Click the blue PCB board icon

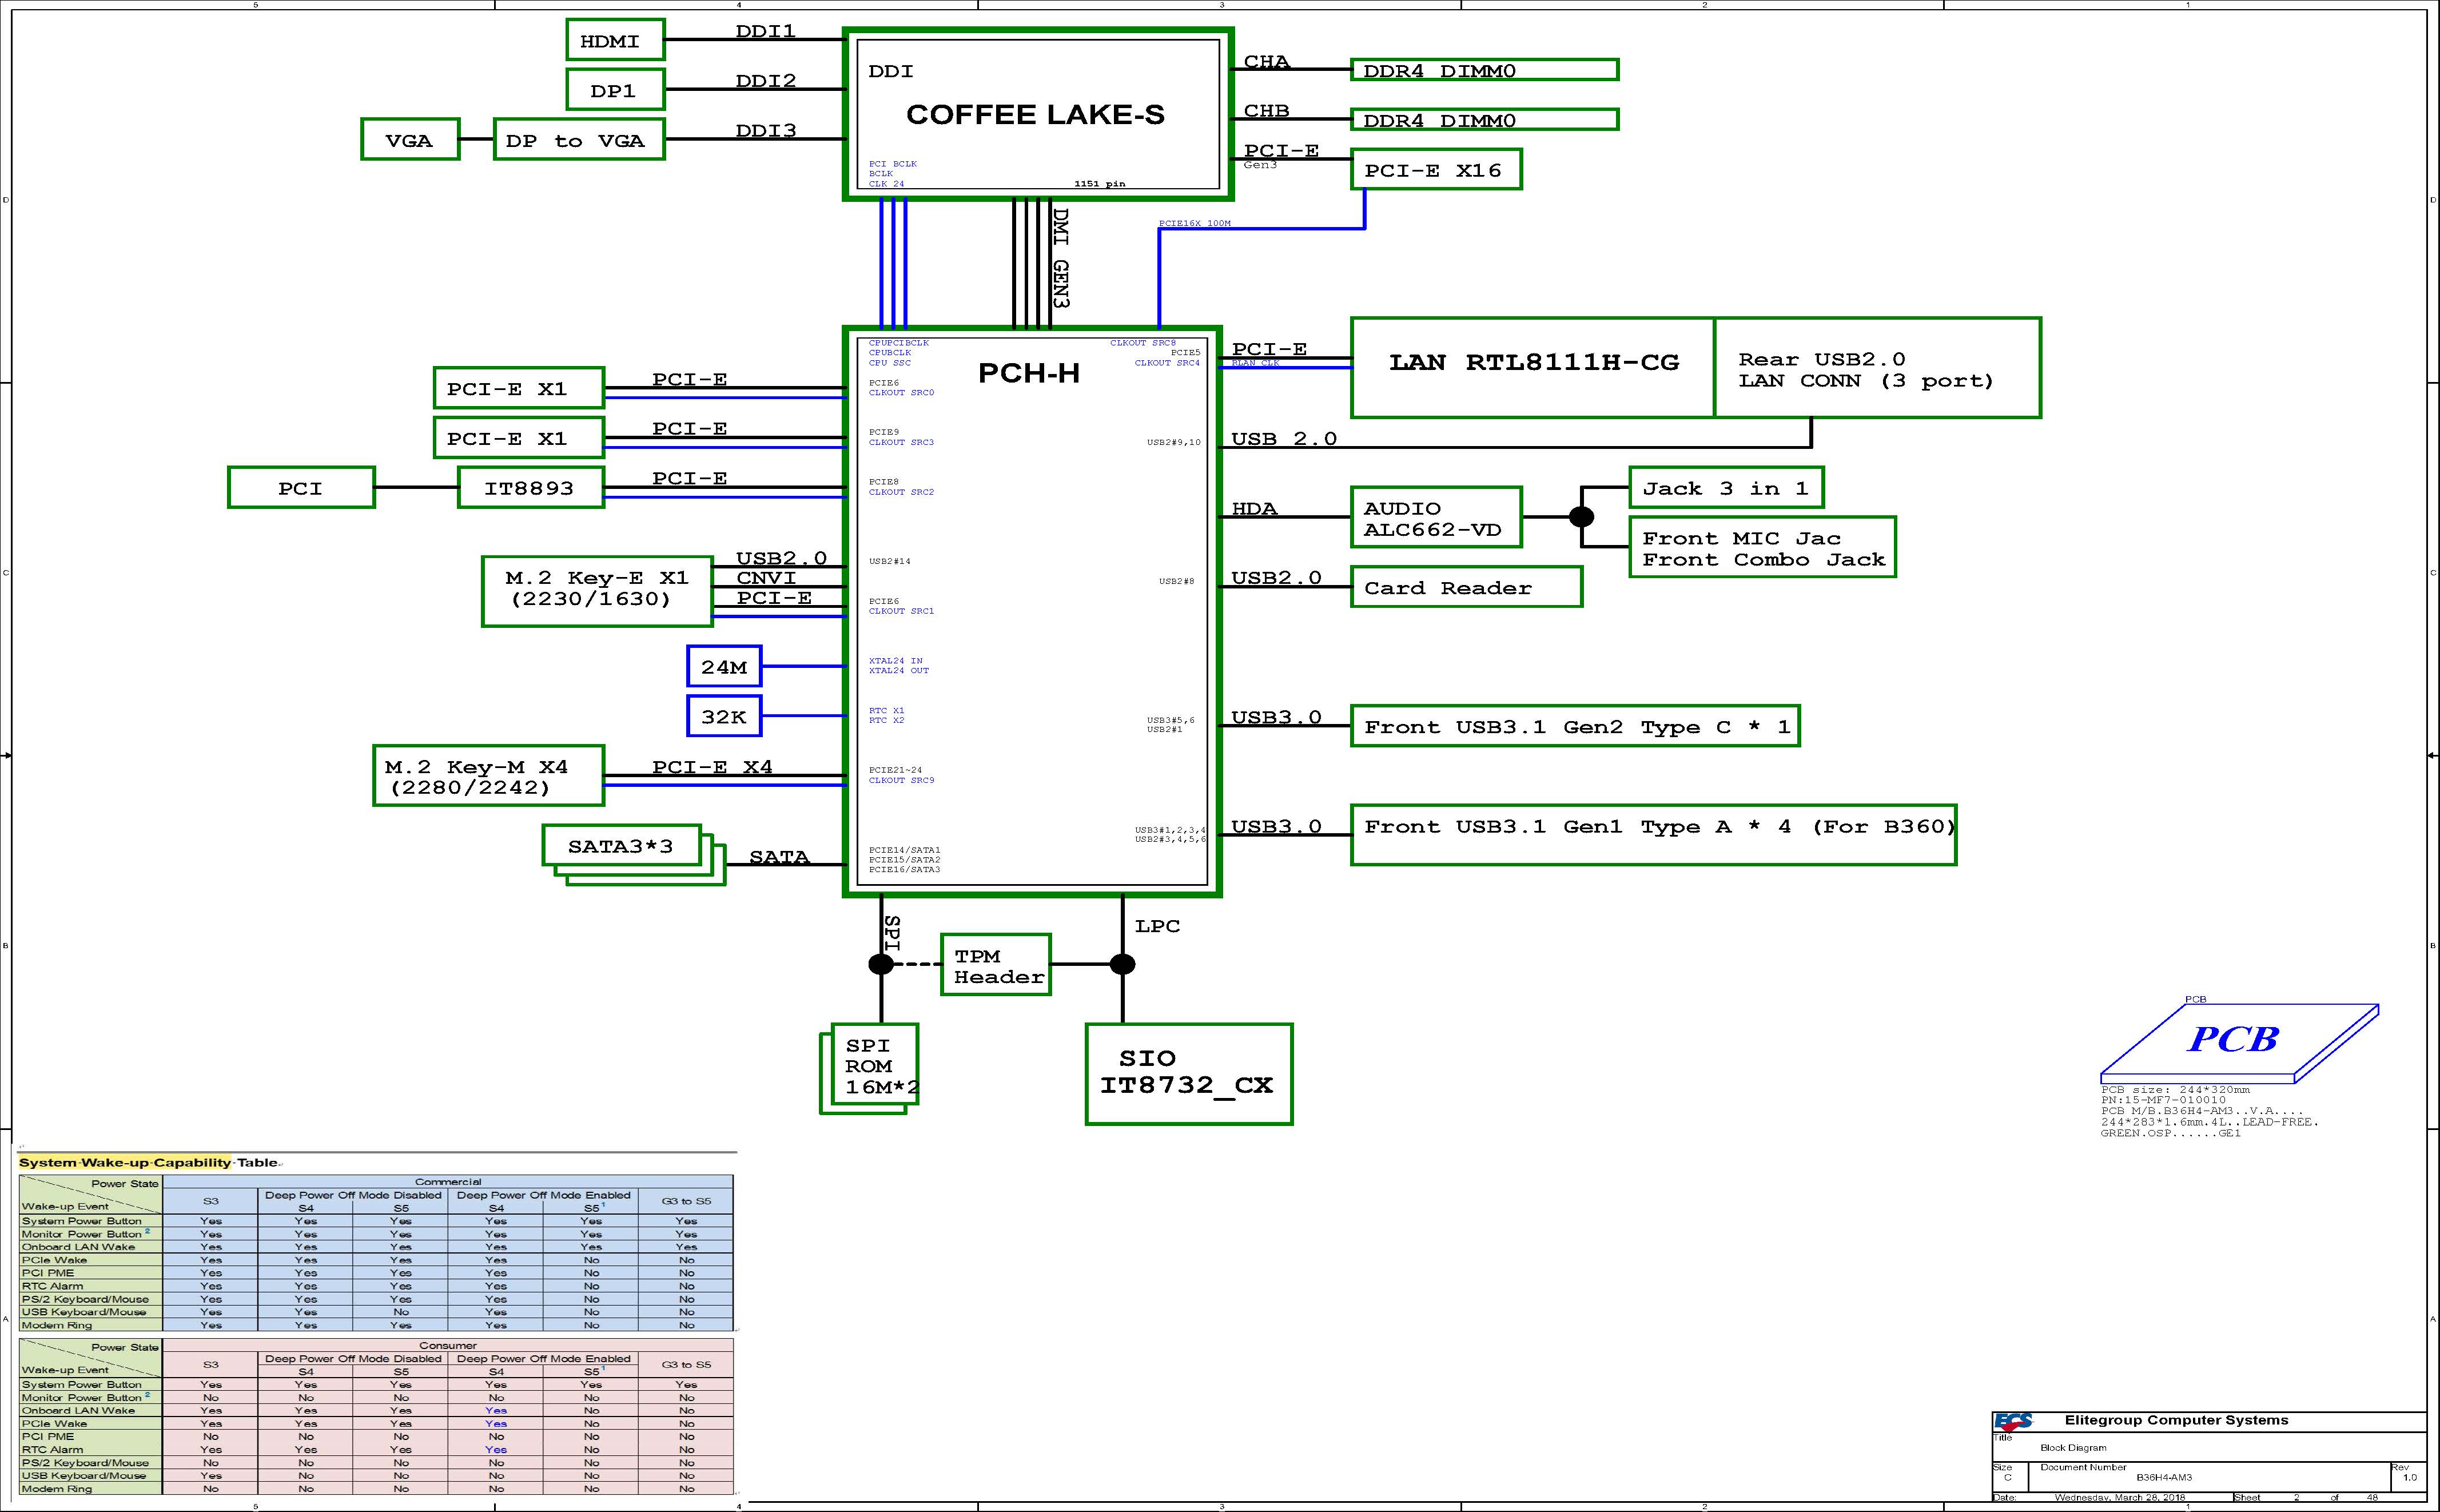tap(2239, 1043)
